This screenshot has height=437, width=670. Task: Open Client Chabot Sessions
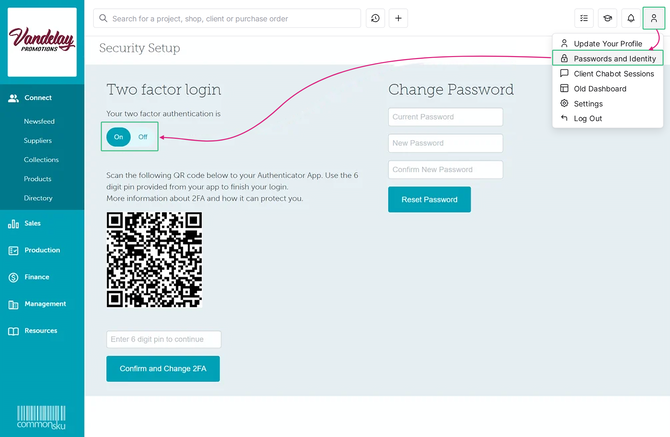point(608,73)
